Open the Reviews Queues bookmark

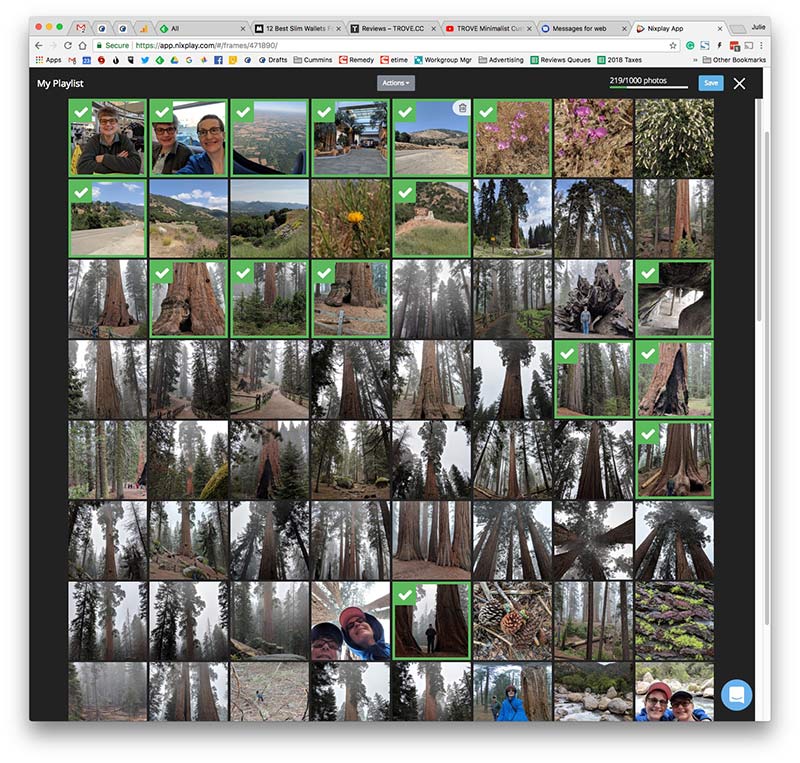[x=560, y=60]
